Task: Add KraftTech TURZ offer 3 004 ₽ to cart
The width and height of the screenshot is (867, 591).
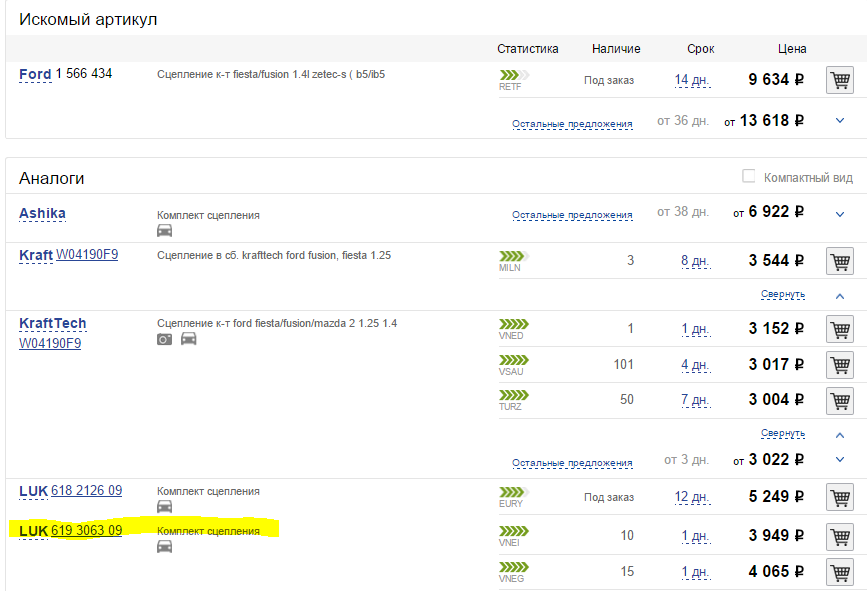Action: [840, 400]
